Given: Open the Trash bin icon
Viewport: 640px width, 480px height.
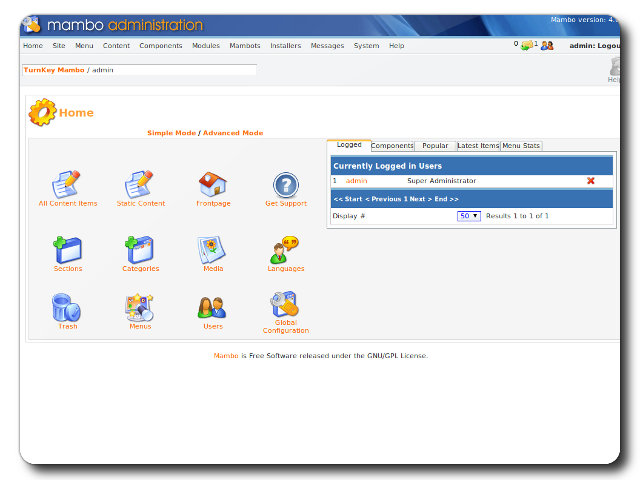Looking at the screenshot, I should pos(67,308).
